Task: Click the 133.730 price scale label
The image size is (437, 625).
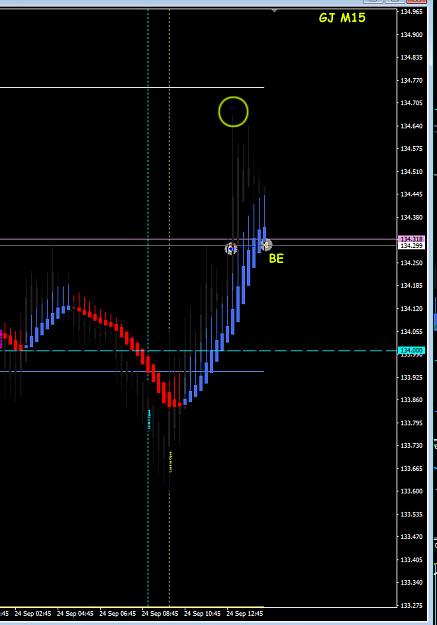Action: click(411, 446)
